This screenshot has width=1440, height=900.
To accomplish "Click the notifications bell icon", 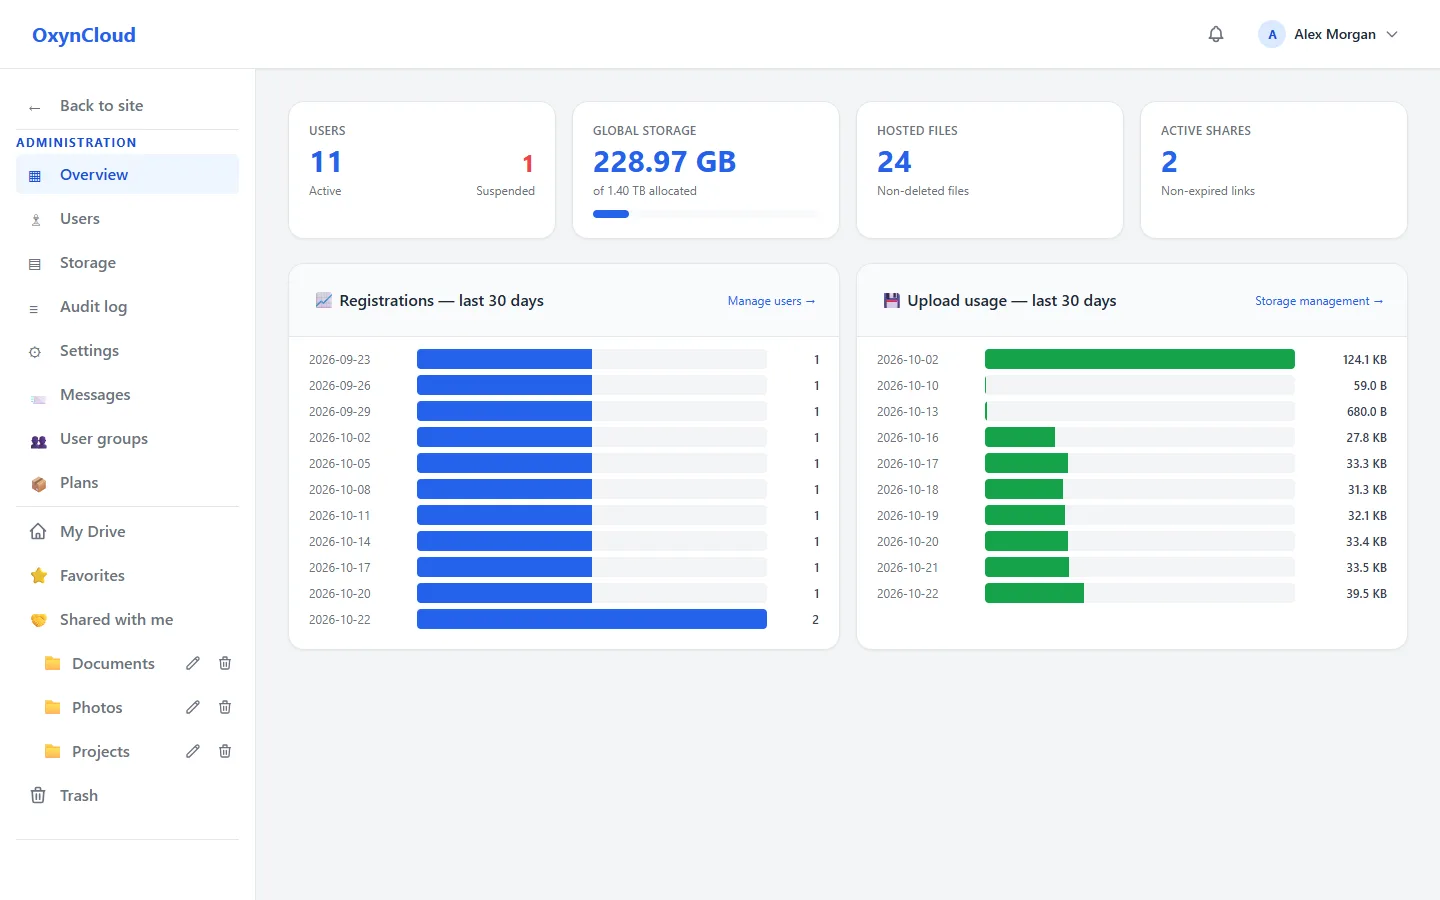I will pos(1216,34).
